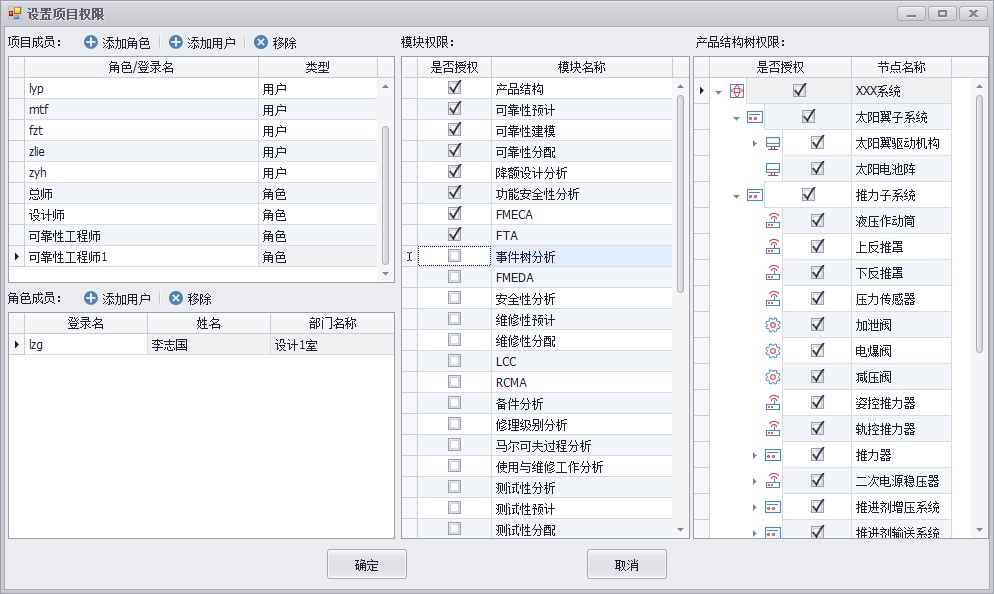Viewport: 994px width, 594px height.
Task: Click 移除 icon in 项目成员 toolbar
Action: point(261,43)
